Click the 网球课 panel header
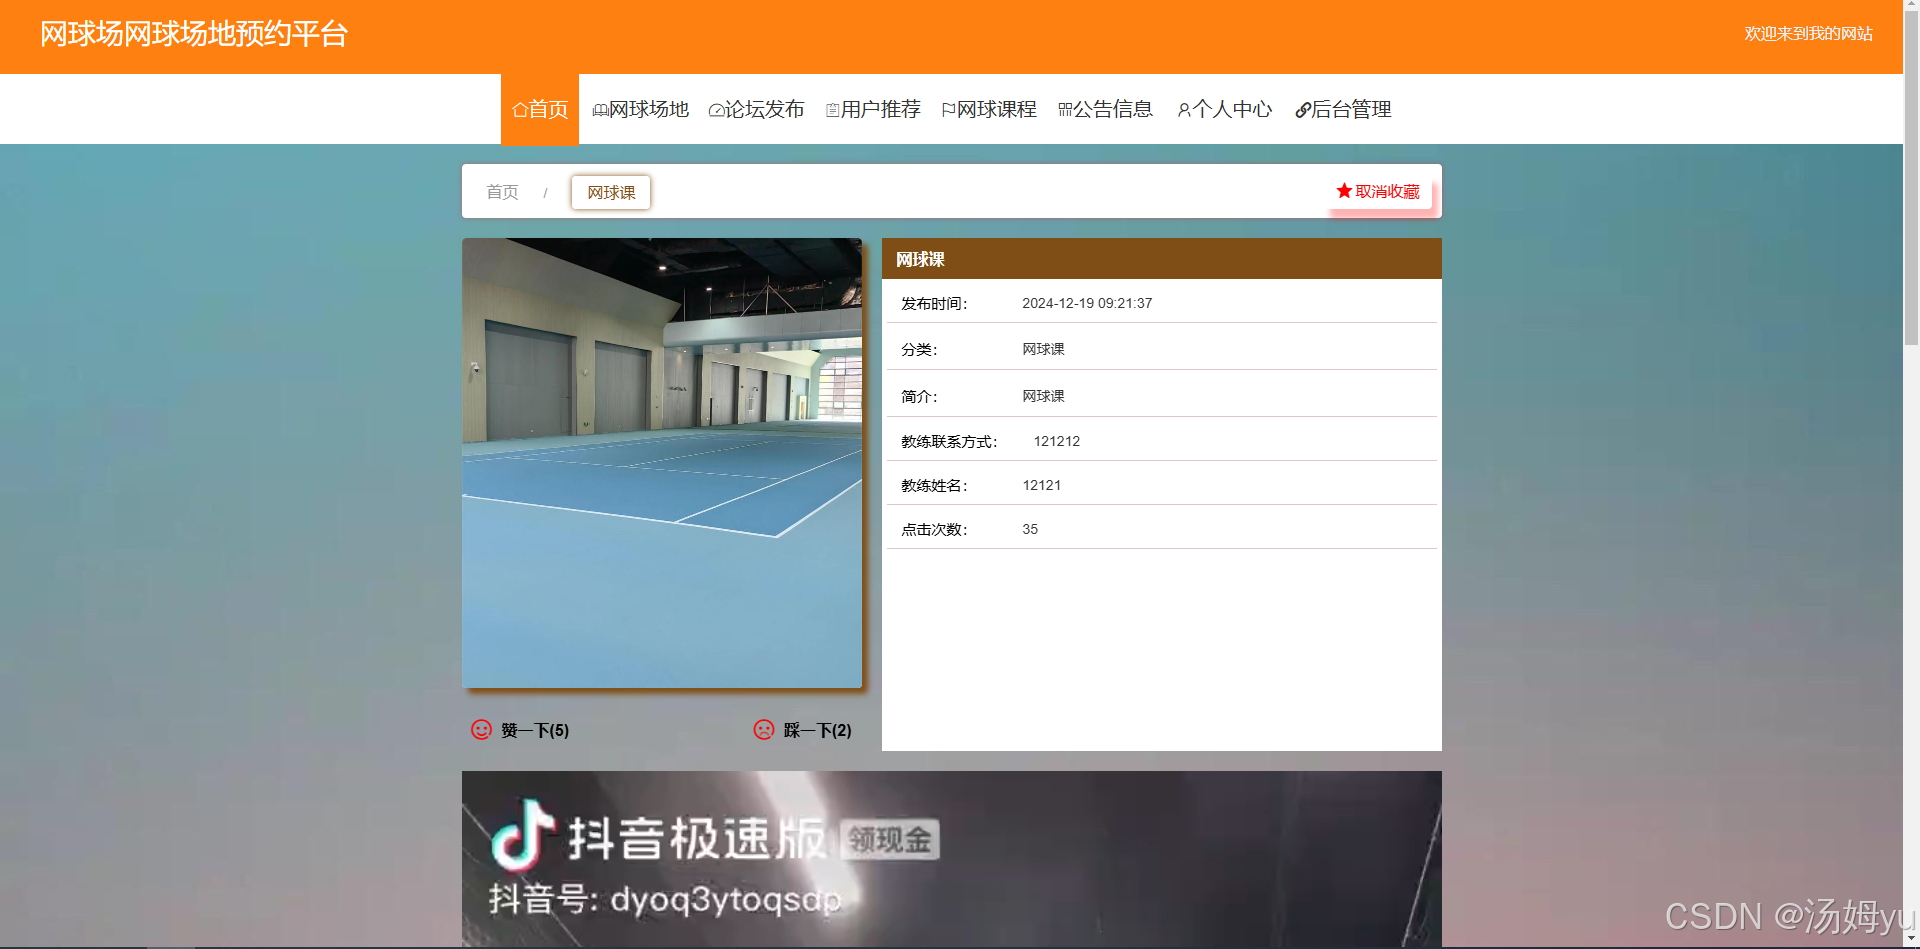1920x949 pixels. click(x=1162, y=259)
